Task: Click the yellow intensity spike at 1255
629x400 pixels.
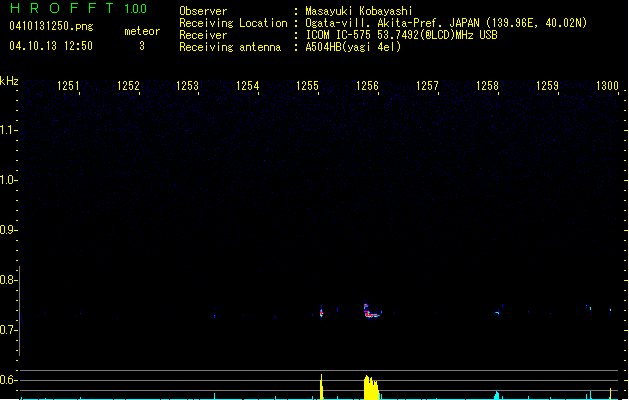Action: [x=321, y=387]
